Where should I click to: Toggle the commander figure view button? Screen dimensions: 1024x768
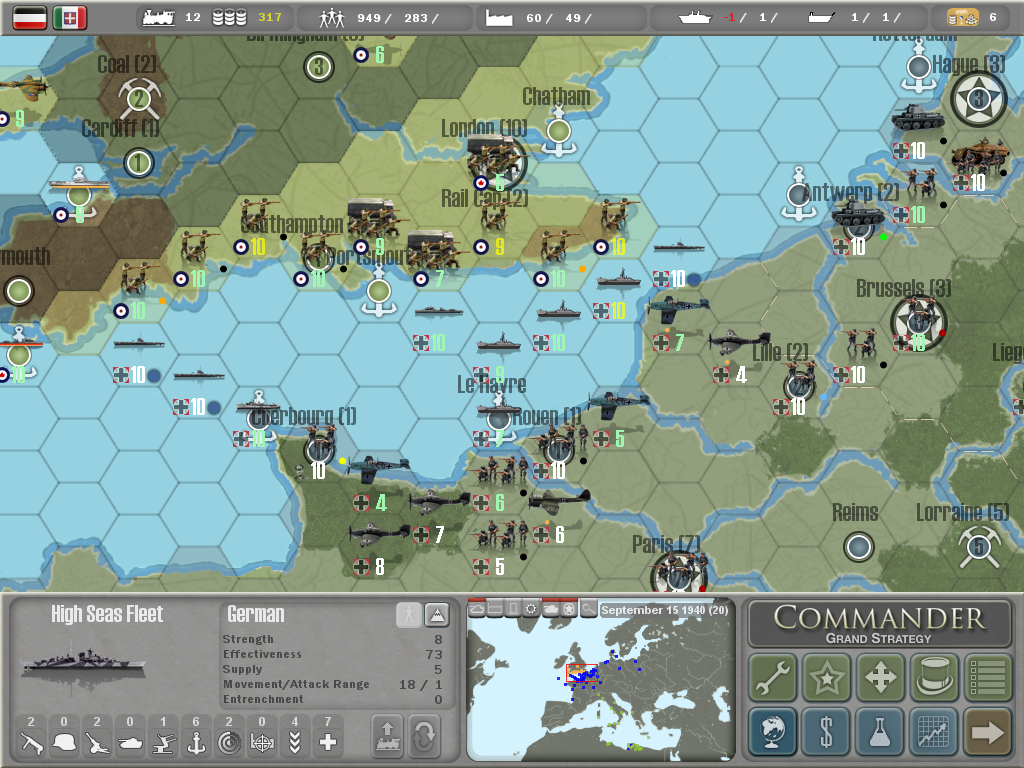click(x=408, y=615)
